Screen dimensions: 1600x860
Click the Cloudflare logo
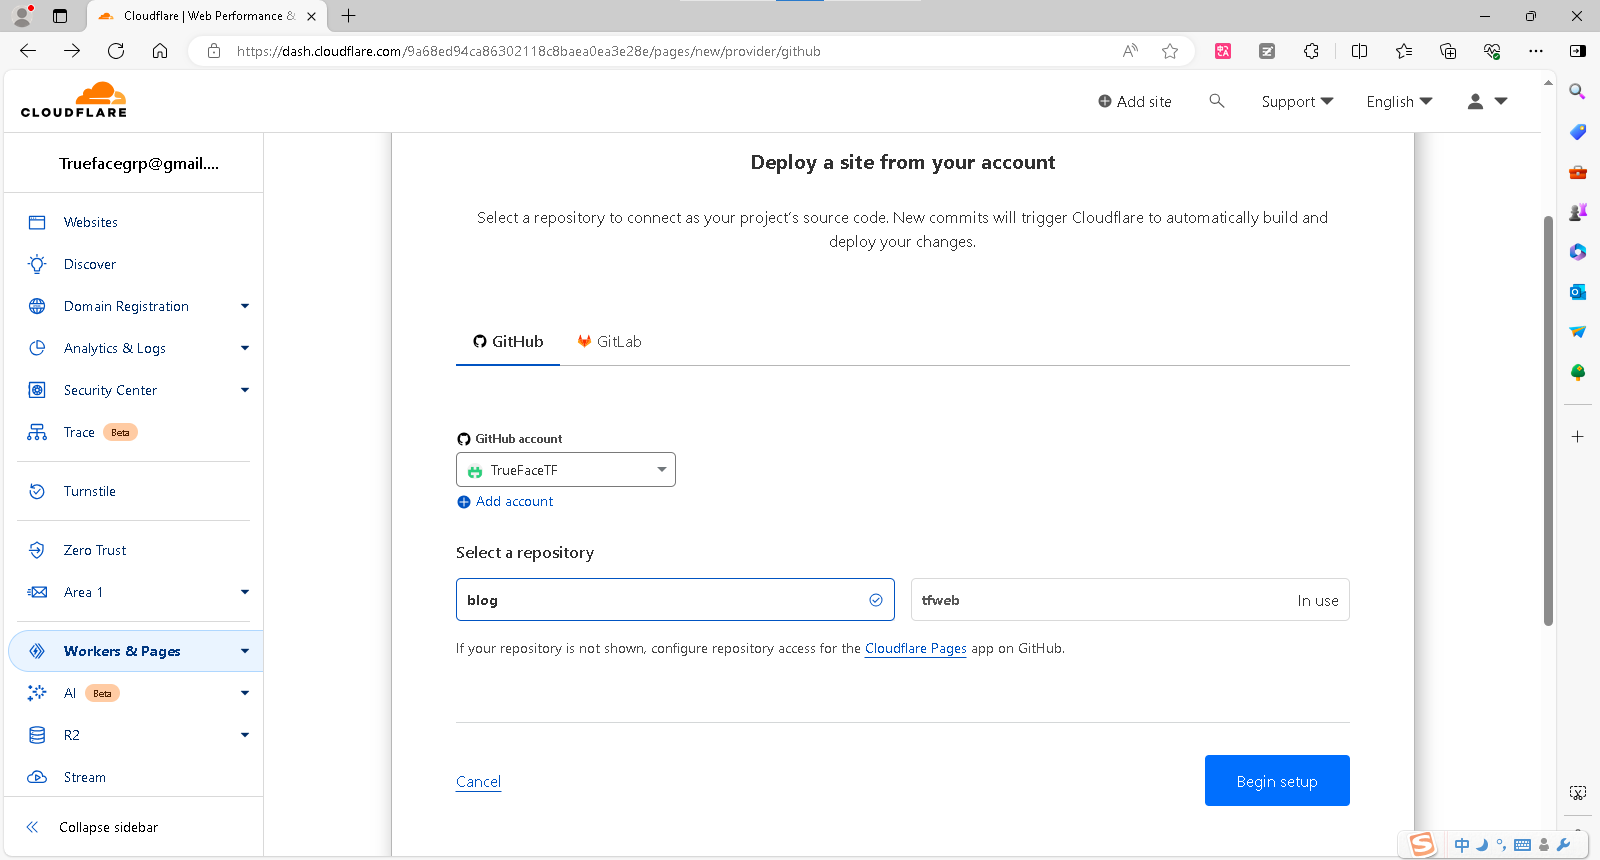click(74, 100)
